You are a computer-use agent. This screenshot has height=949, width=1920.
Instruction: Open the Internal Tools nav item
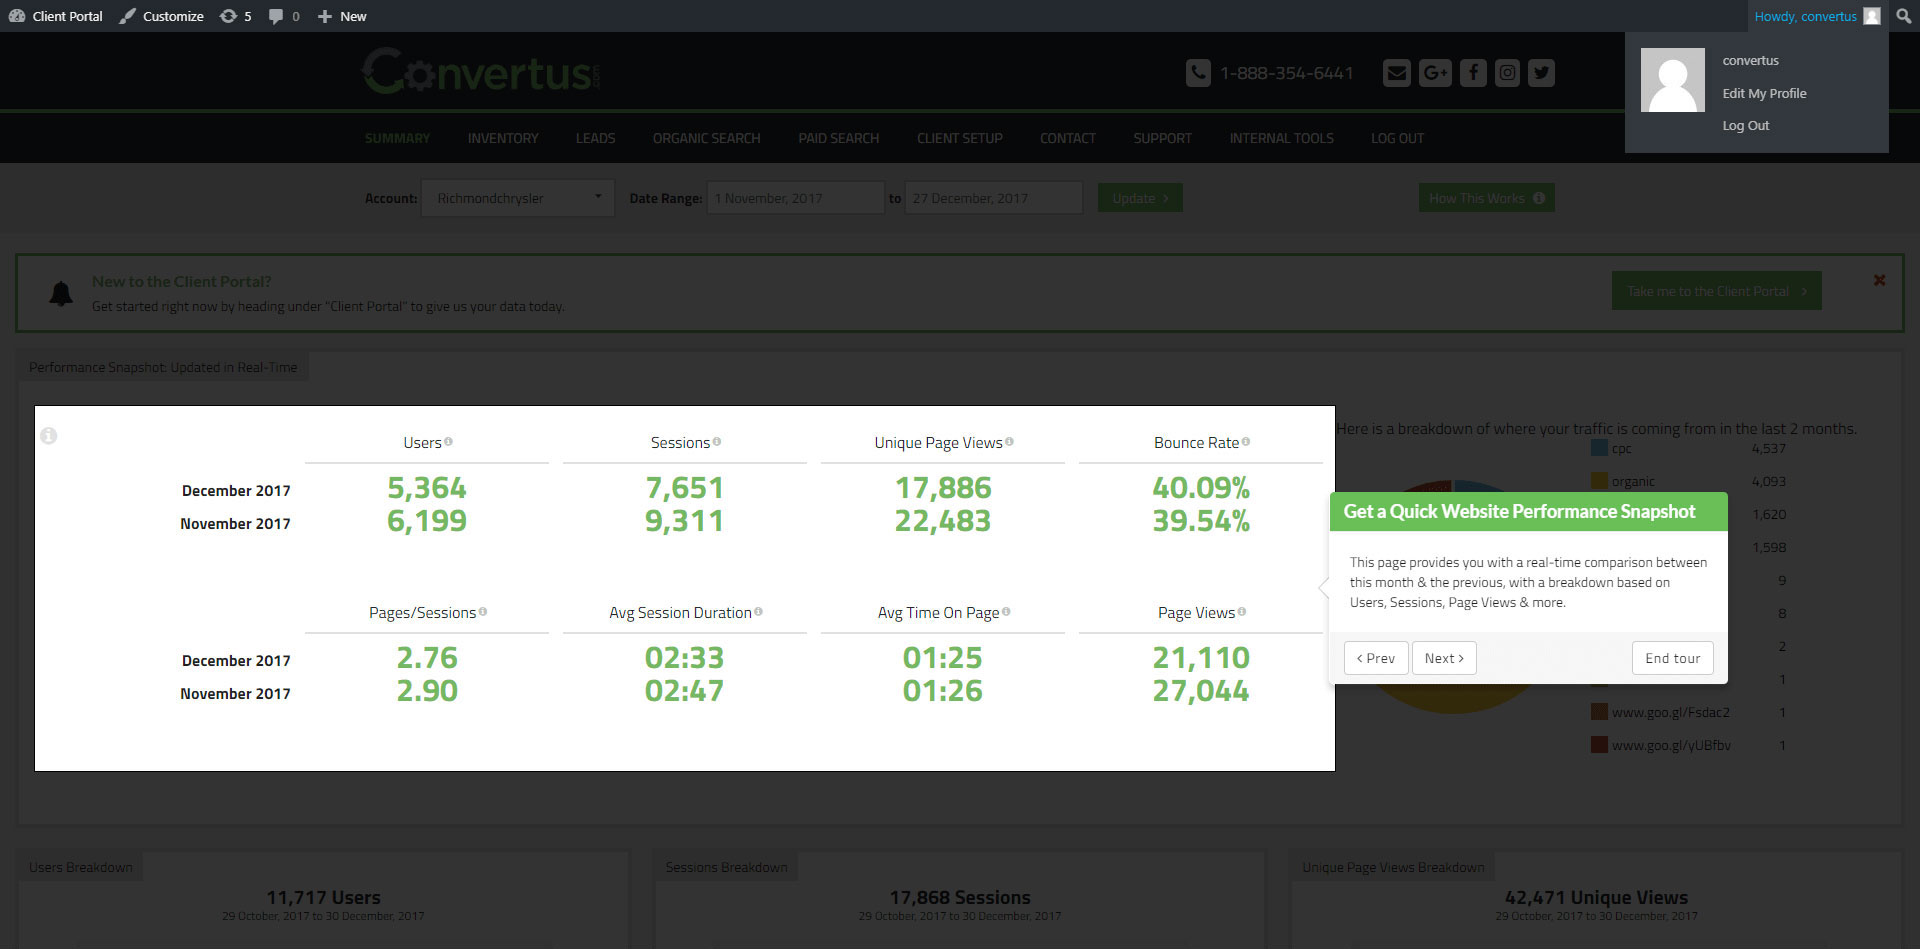point(1282,138)
